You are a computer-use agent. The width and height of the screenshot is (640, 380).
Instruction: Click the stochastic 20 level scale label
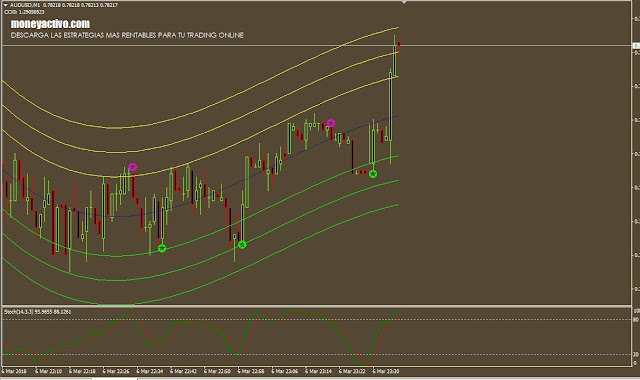(x=636, y=354)
